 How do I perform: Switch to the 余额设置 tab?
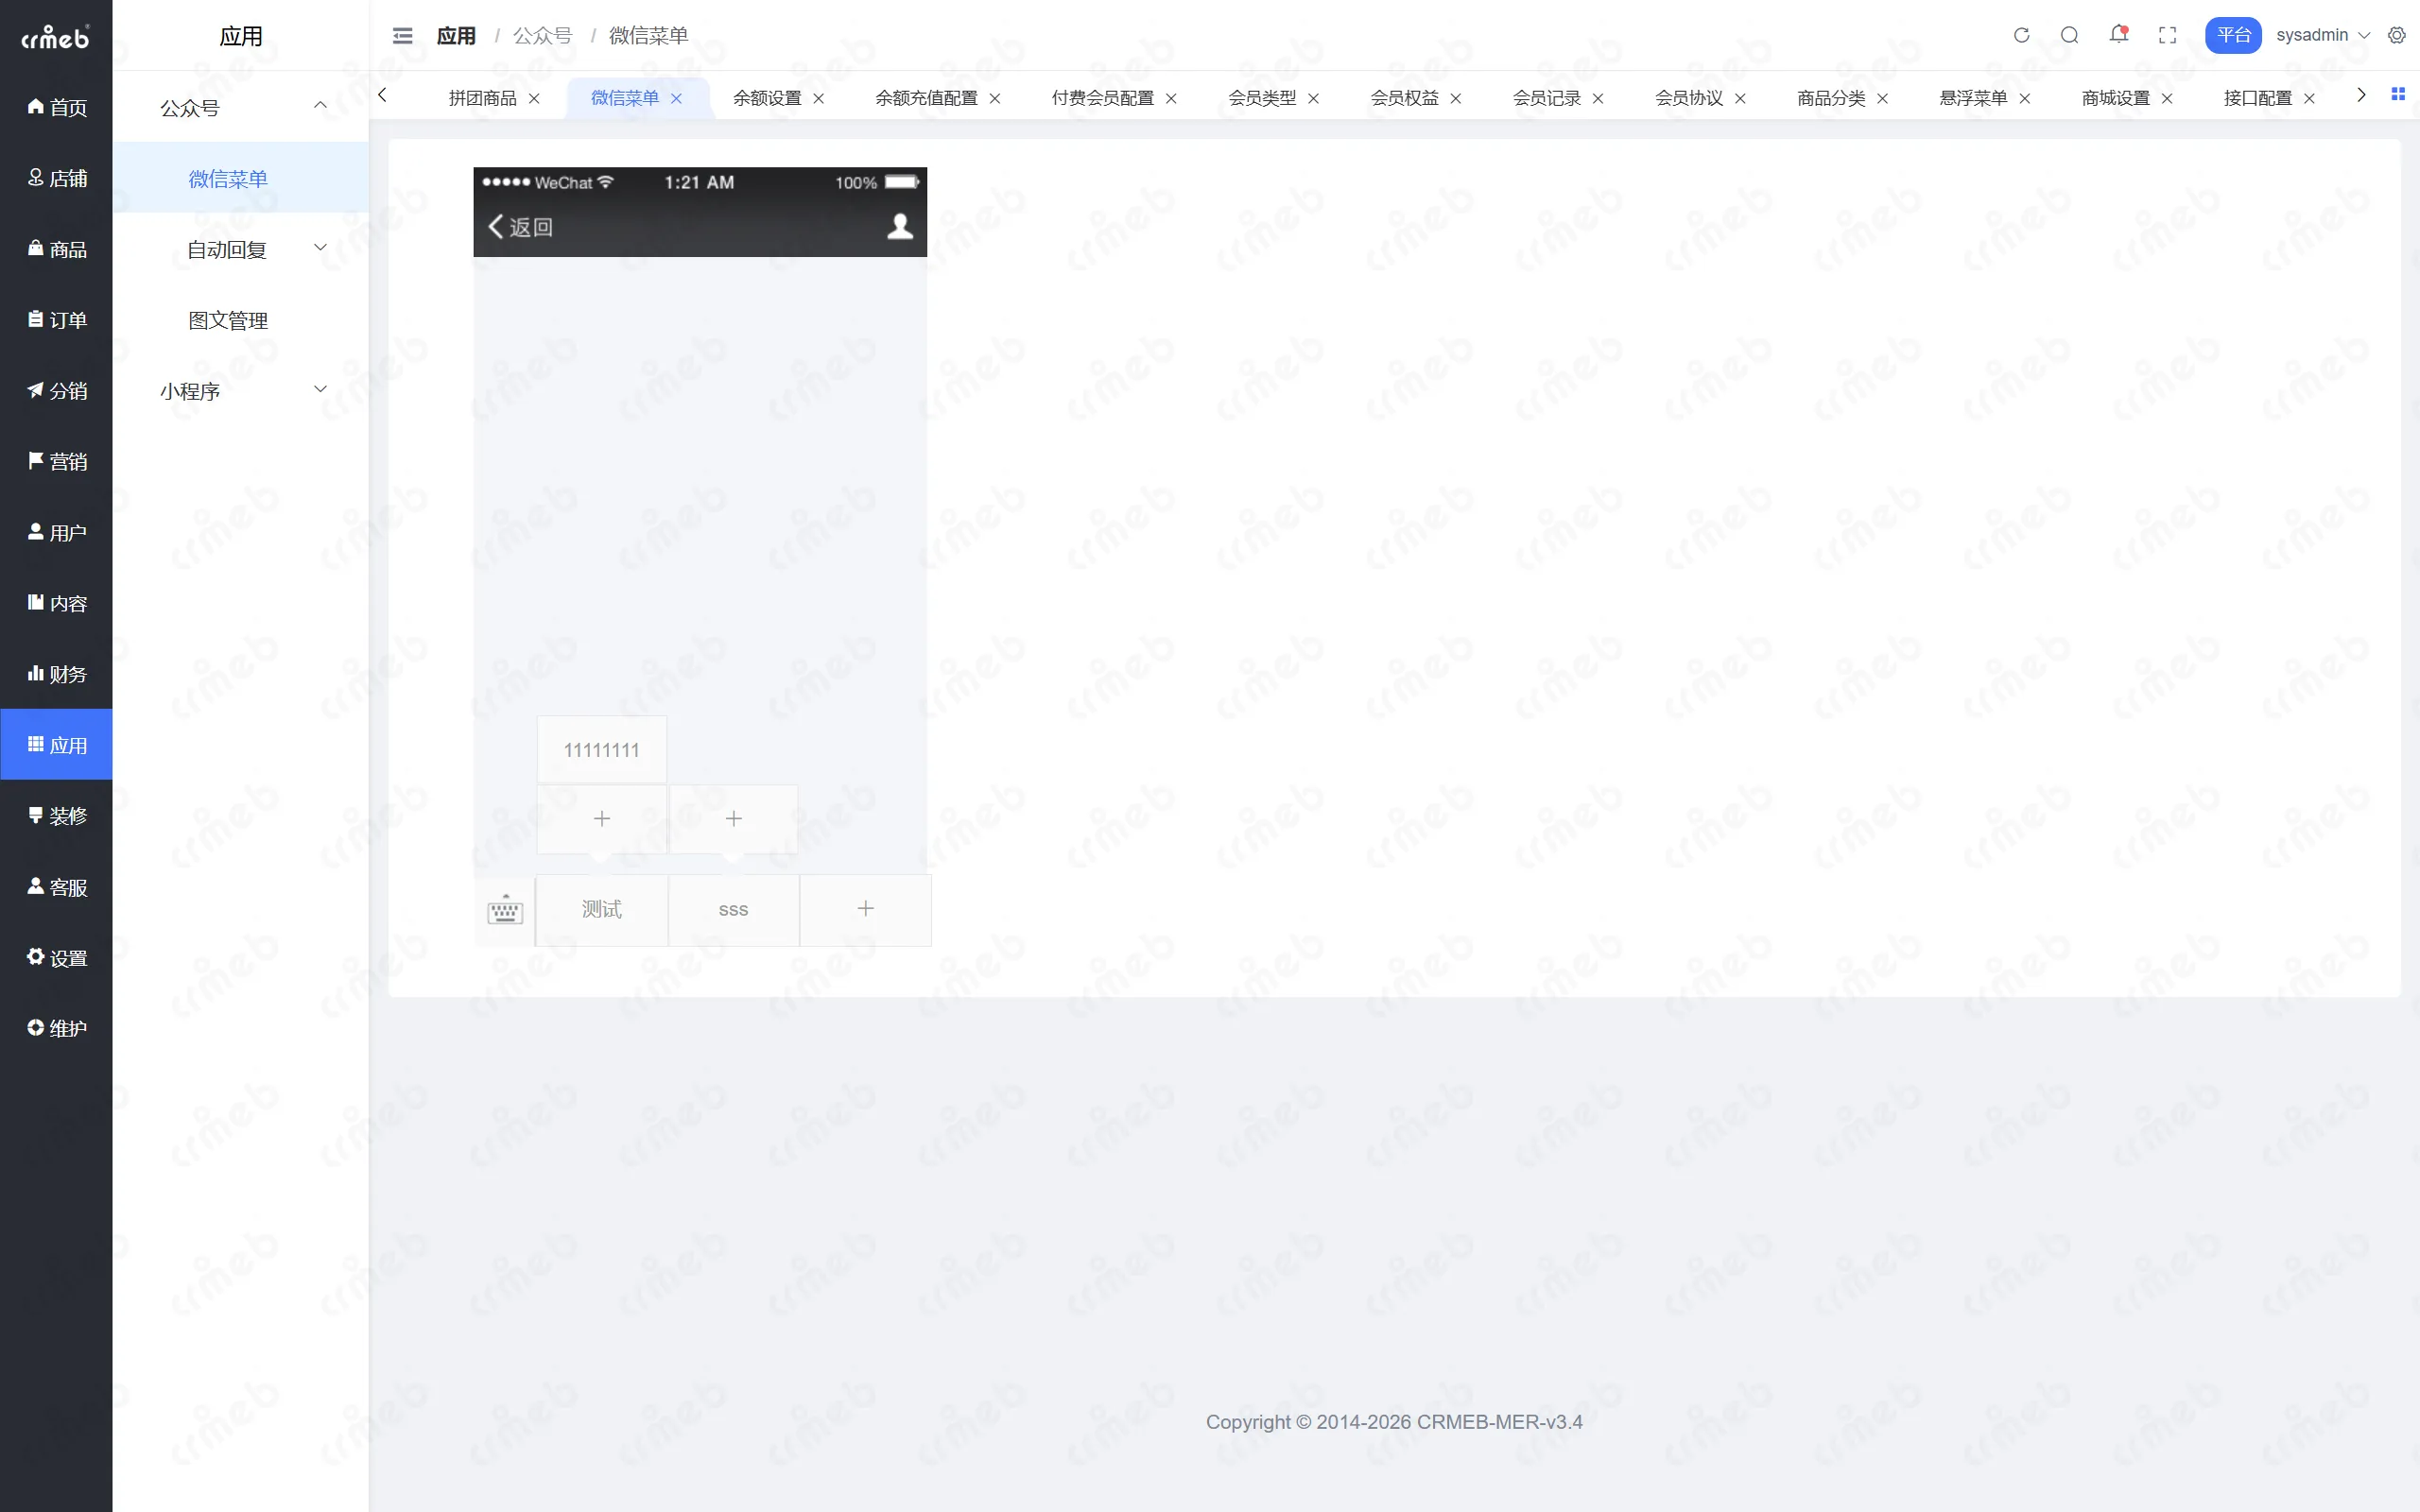click(767, 98)
